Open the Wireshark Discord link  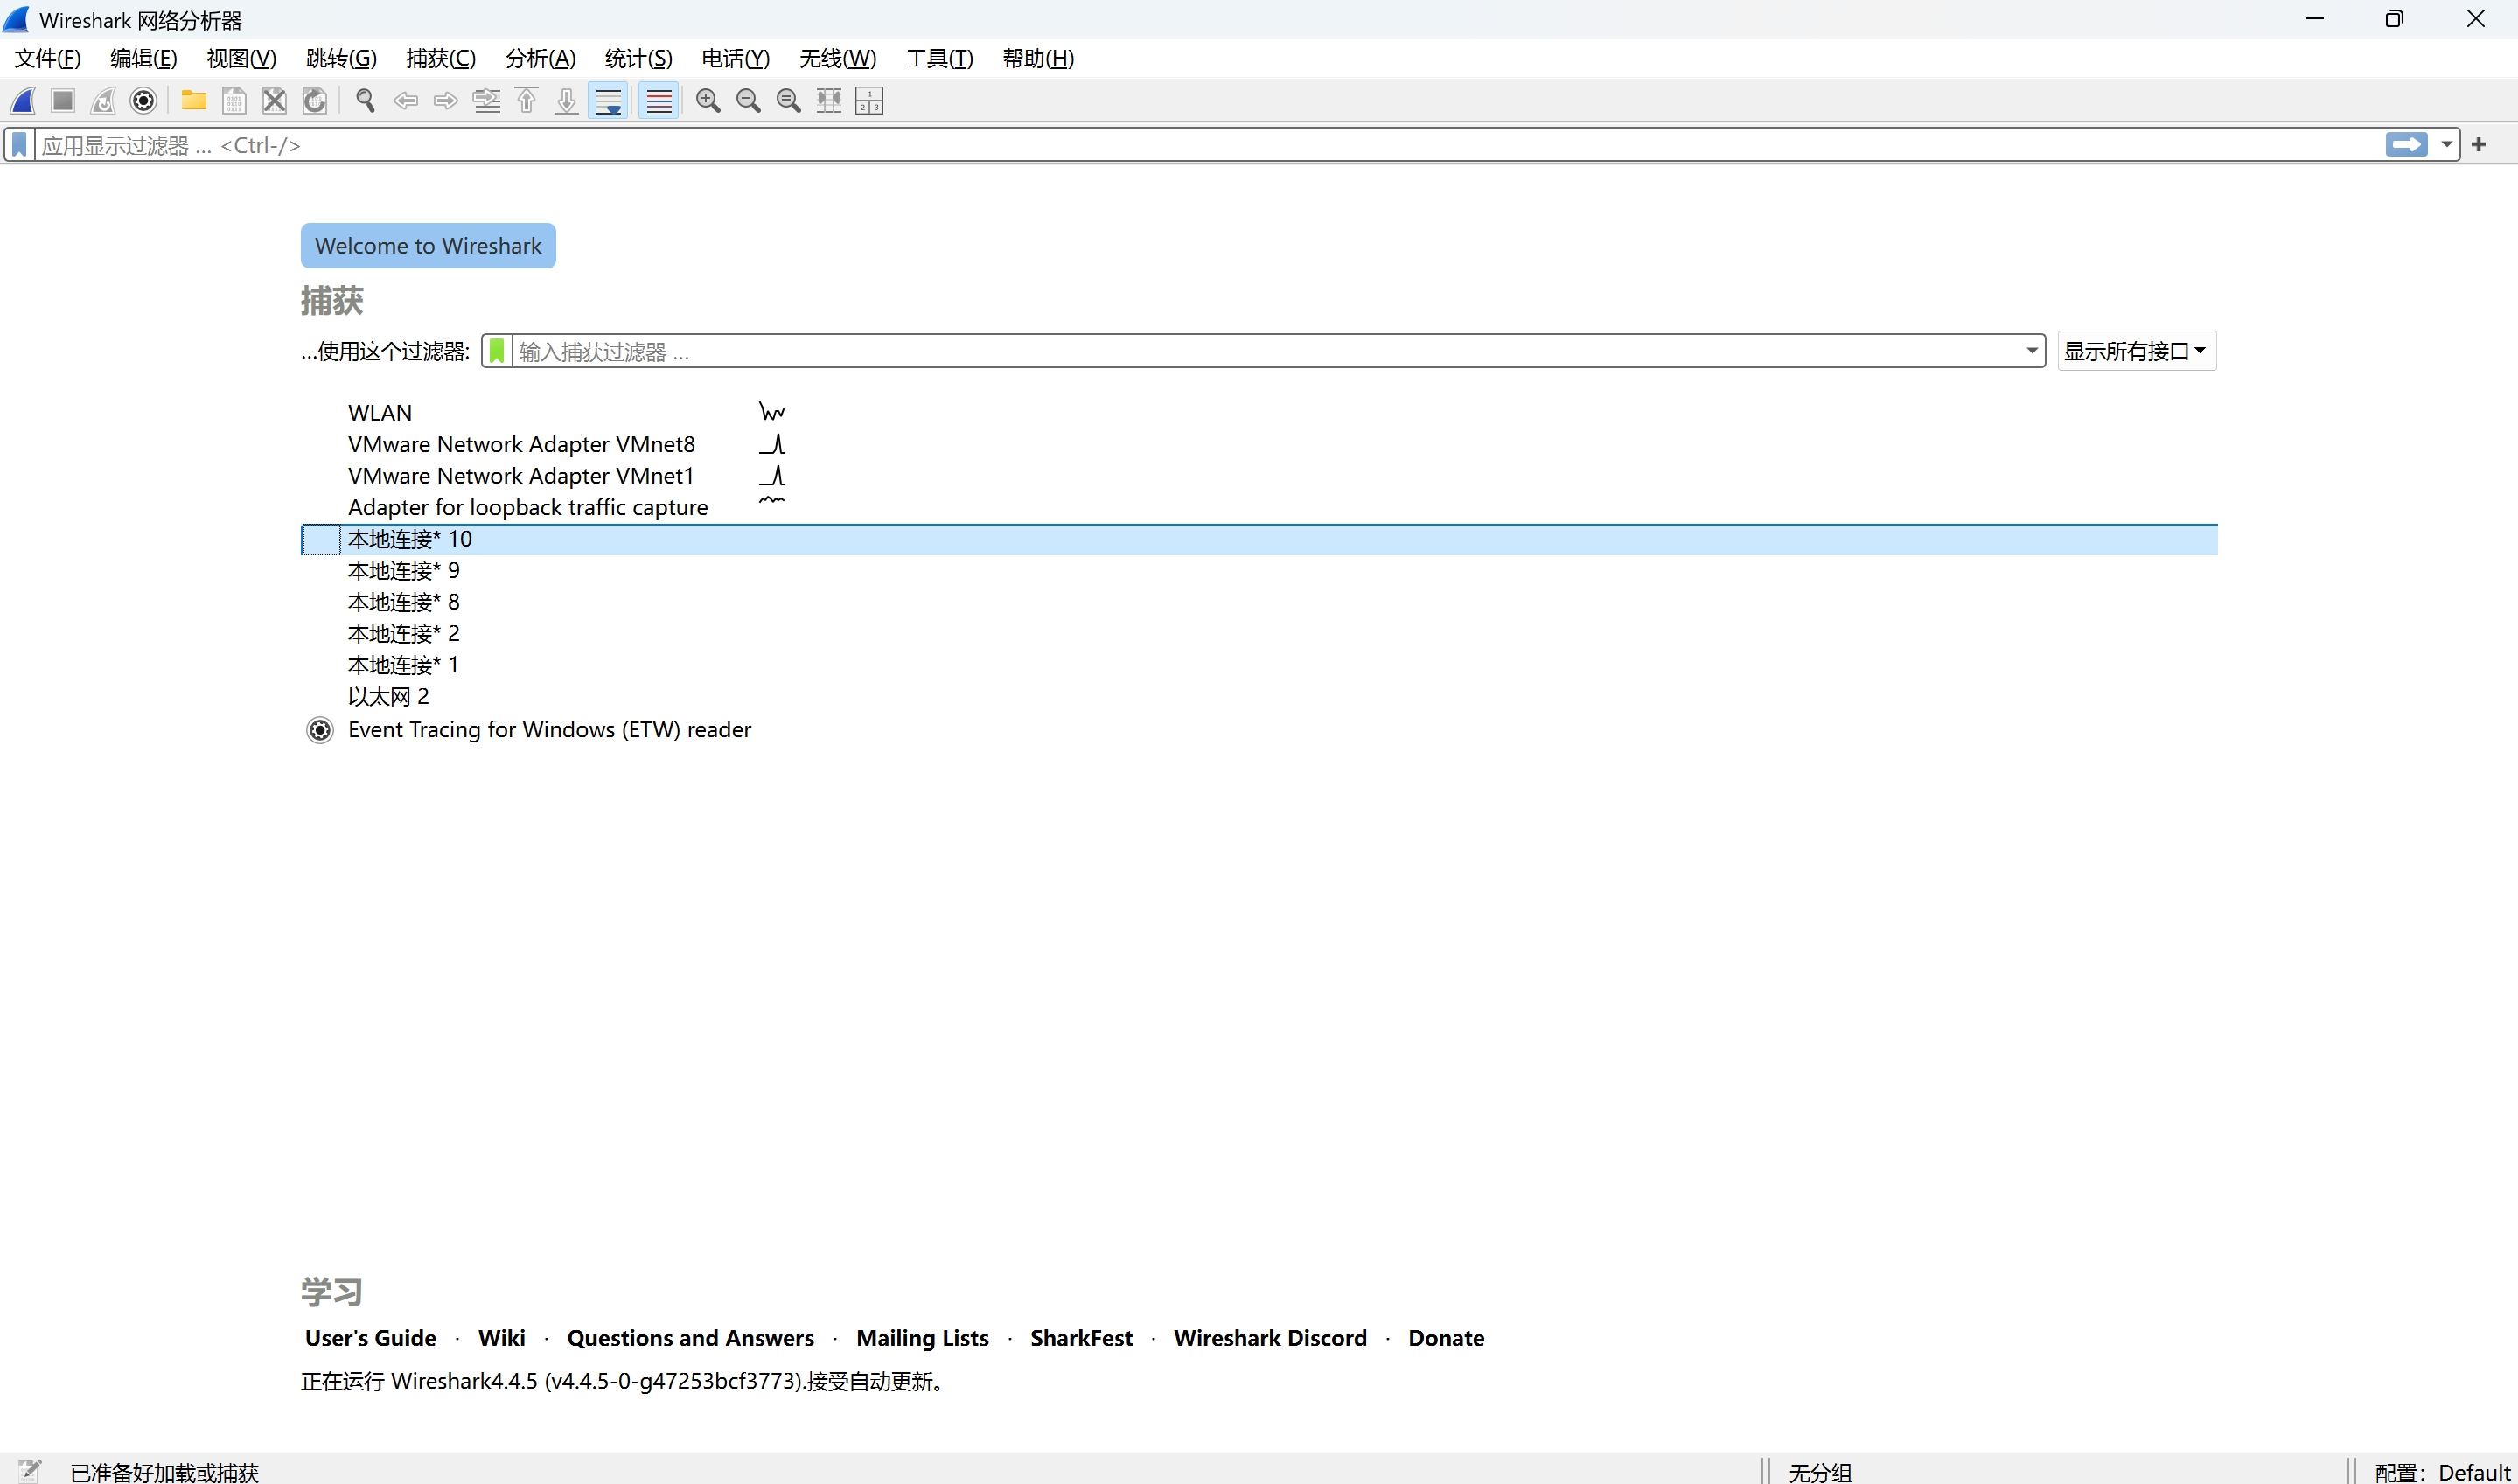coord(1269,1338)
